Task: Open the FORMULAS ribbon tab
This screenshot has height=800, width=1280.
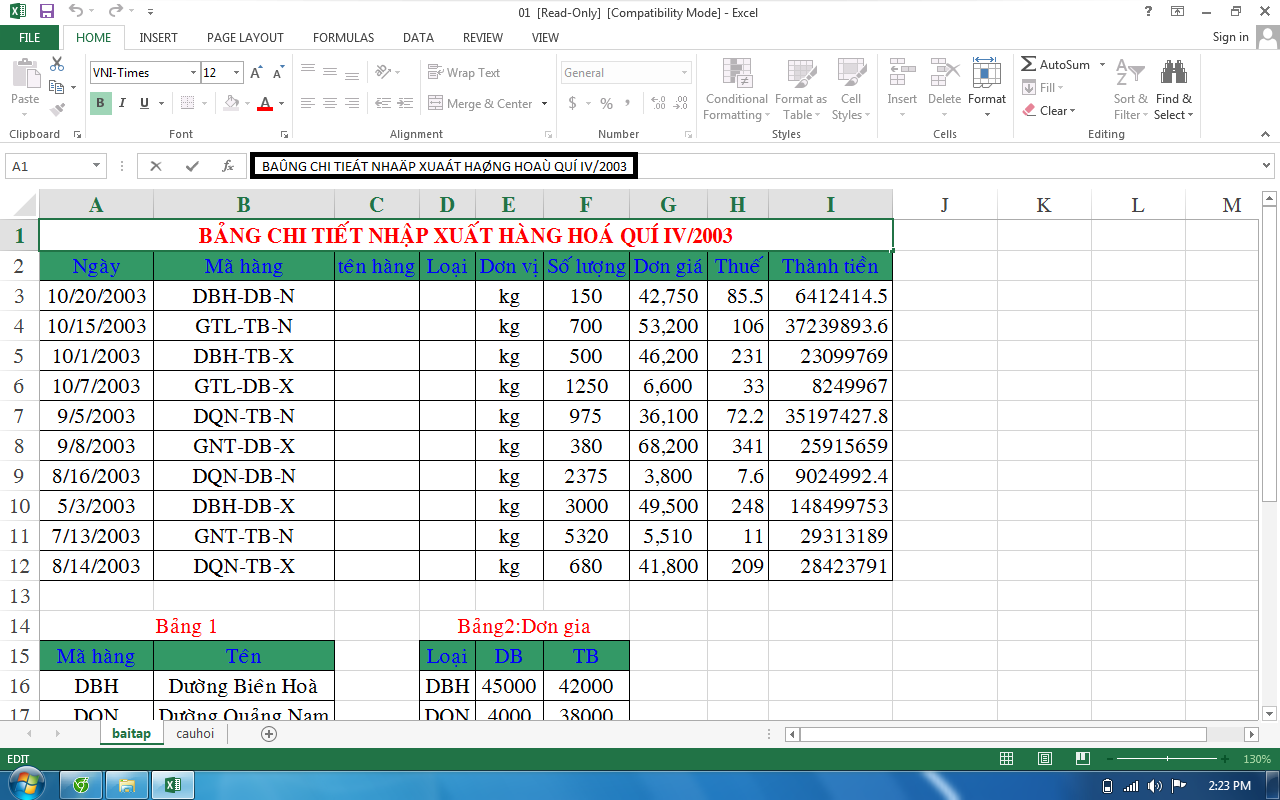Action: point(343,37)
